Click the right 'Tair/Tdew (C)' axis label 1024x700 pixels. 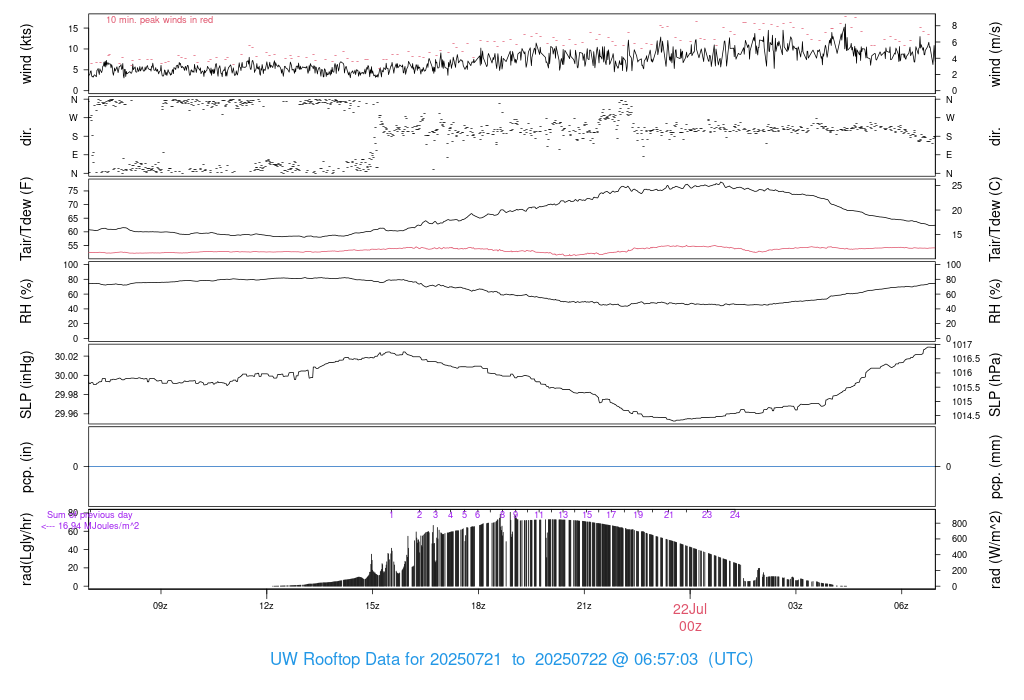tap(995, 219)
